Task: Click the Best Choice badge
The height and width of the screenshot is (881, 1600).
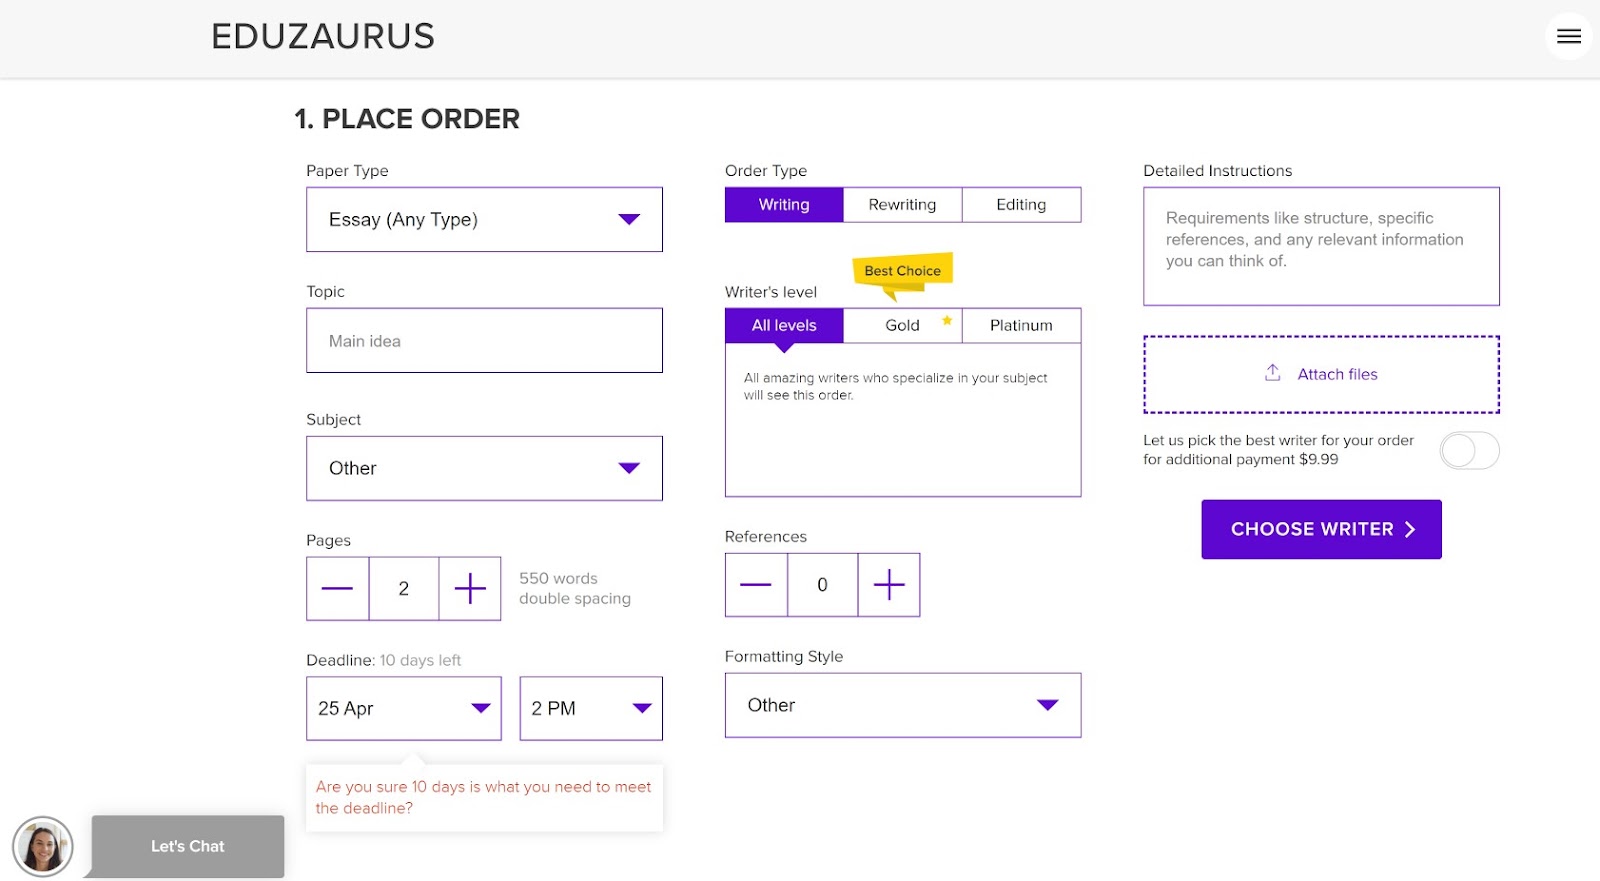Action: 902,271
